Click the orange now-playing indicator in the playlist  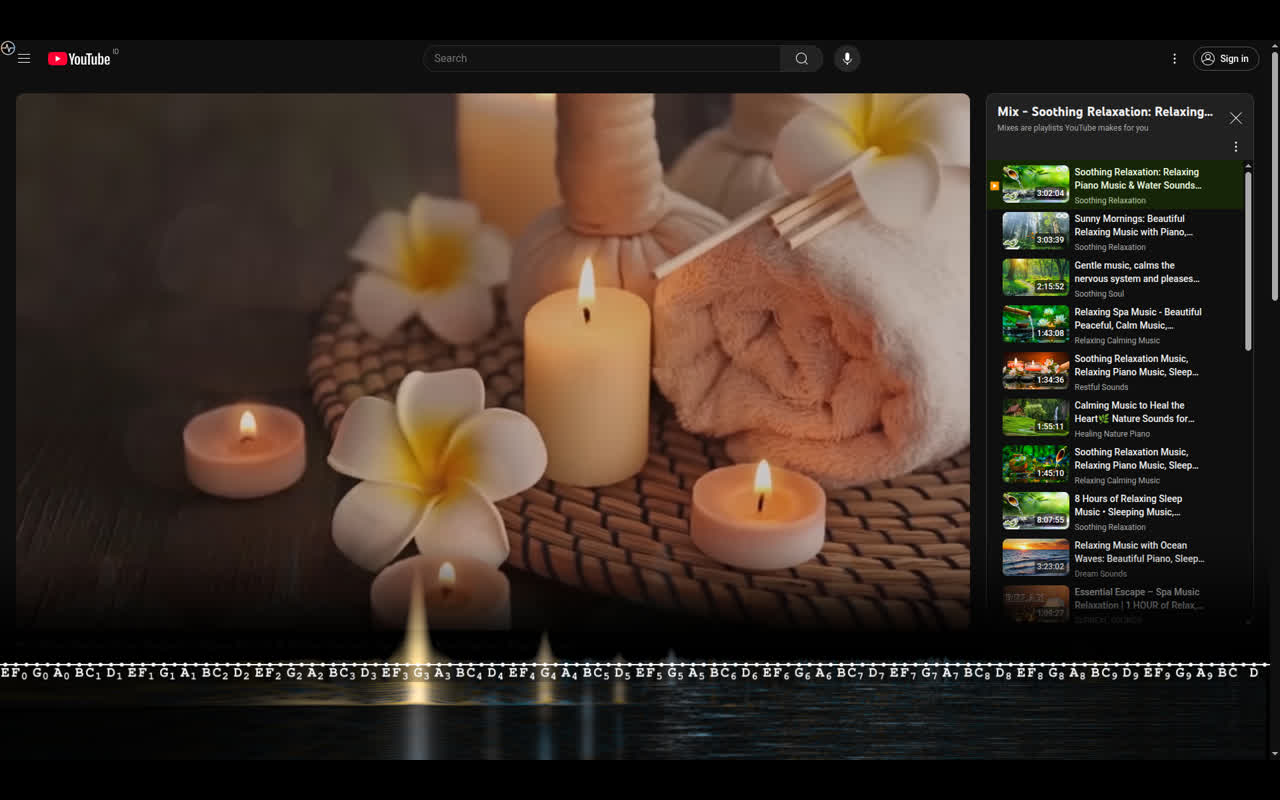coord(994,185)
